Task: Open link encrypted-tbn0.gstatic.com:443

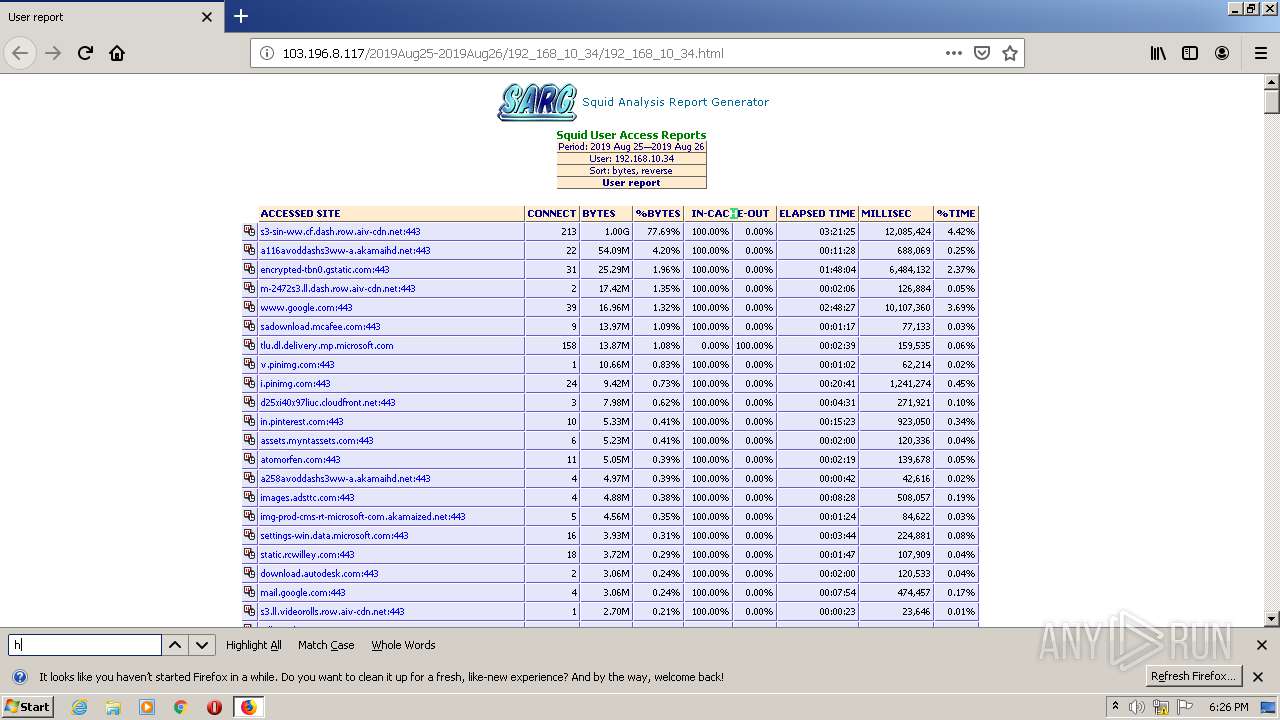Action: [325, 270]
